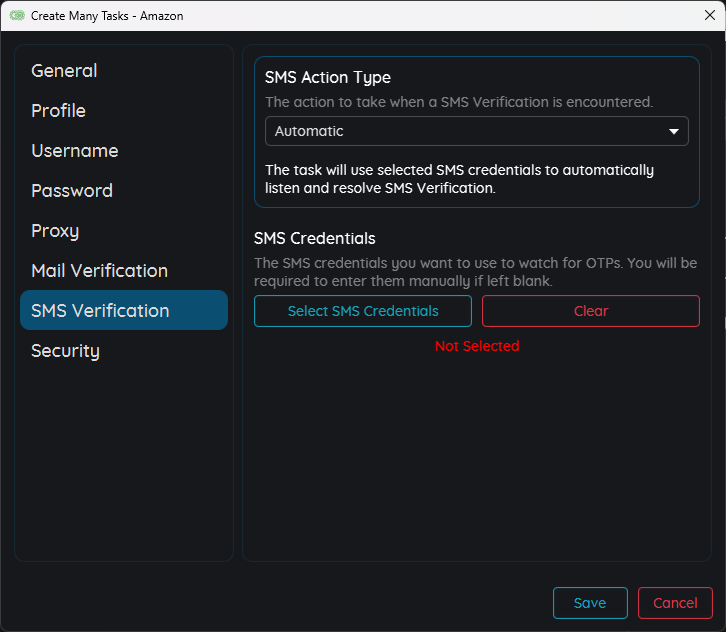Go to the Username tab

(74, 151)
